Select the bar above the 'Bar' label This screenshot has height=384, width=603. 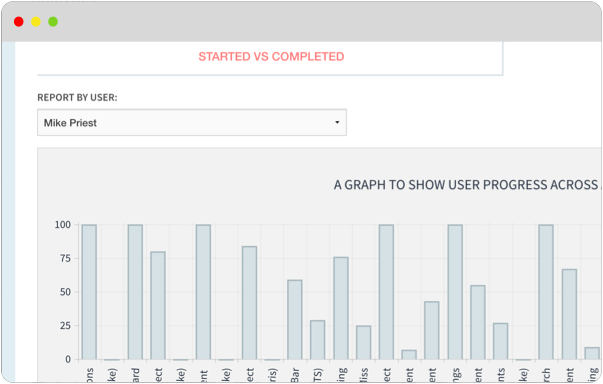click(x=295, y=320)
